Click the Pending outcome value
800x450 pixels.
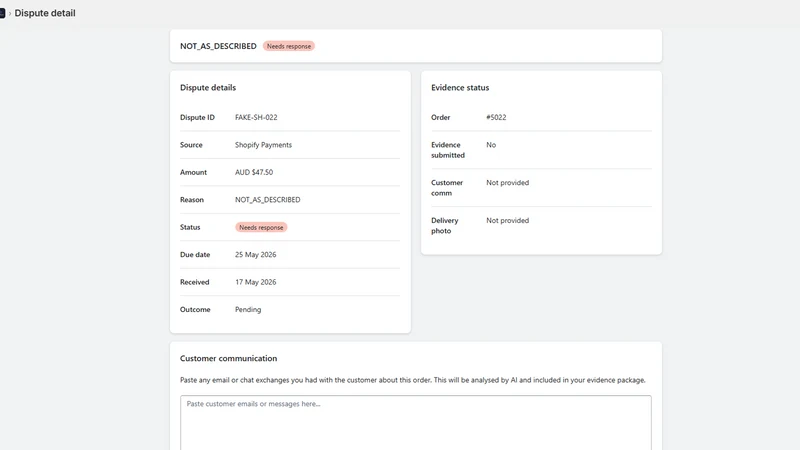[247, 310]
